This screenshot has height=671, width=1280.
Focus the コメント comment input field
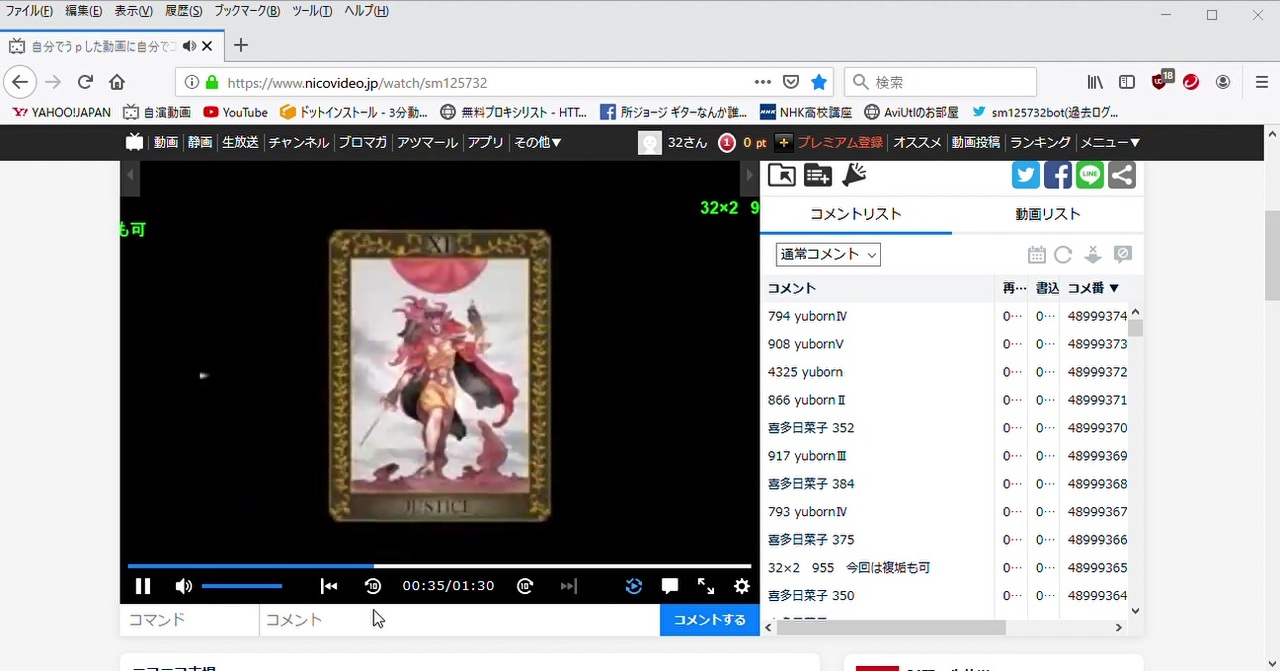click(460, 620)
